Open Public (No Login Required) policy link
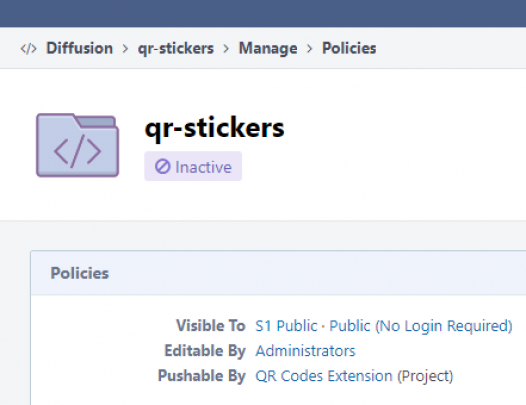 click(x=421, y=326)
